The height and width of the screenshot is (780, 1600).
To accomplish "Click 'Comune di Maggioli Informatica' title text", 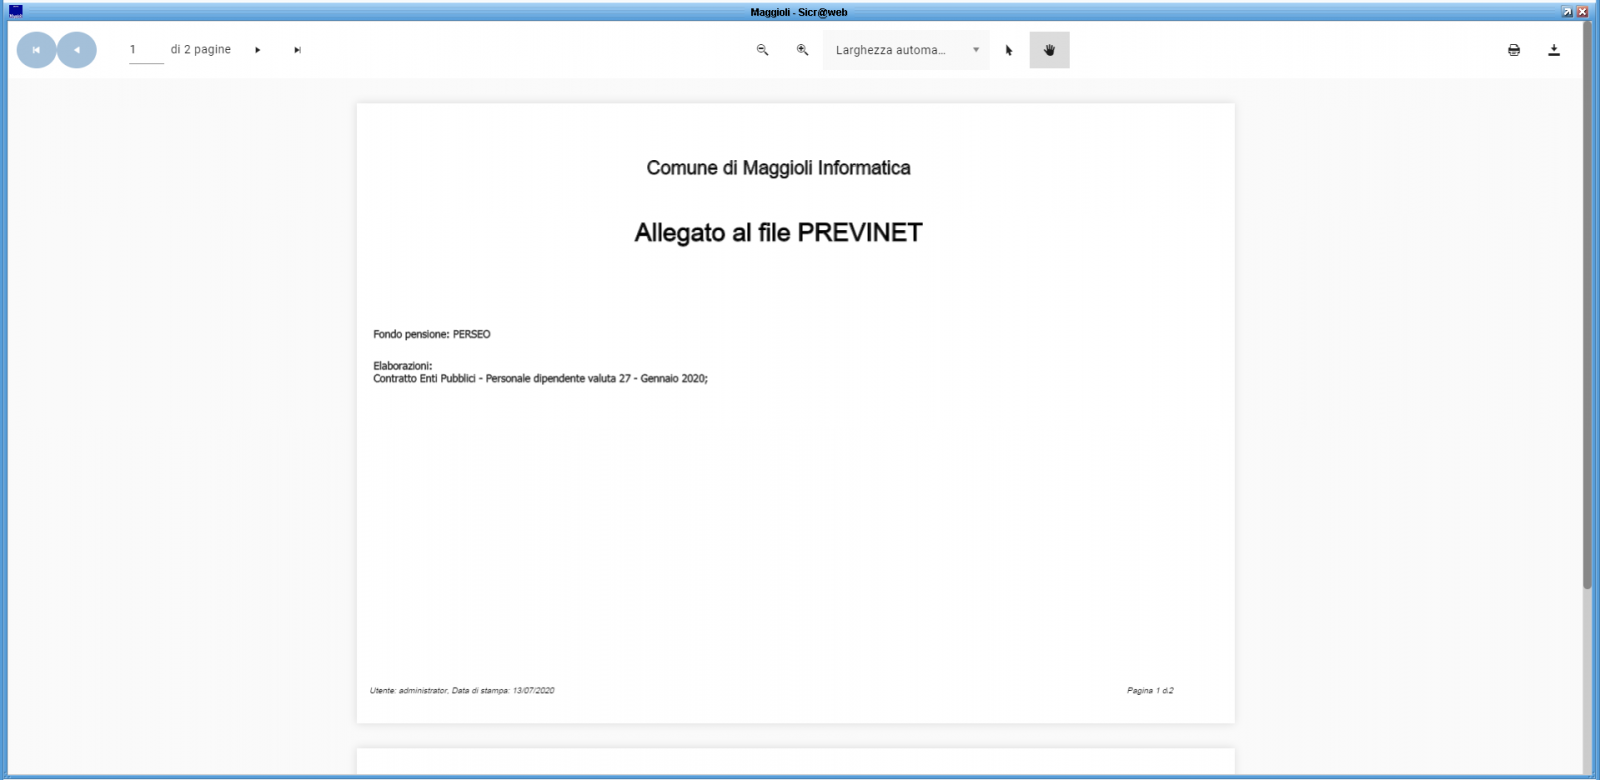I will (778, 168).
